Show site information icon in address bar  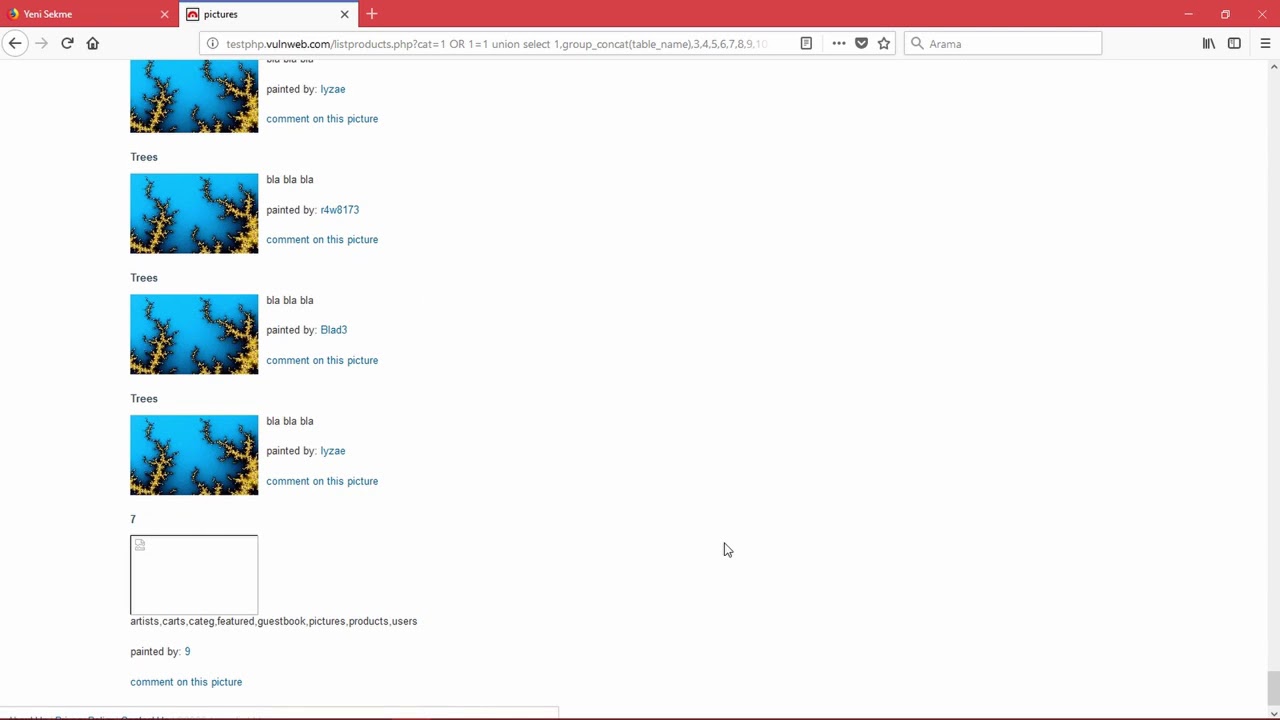(x=212, y=44)
